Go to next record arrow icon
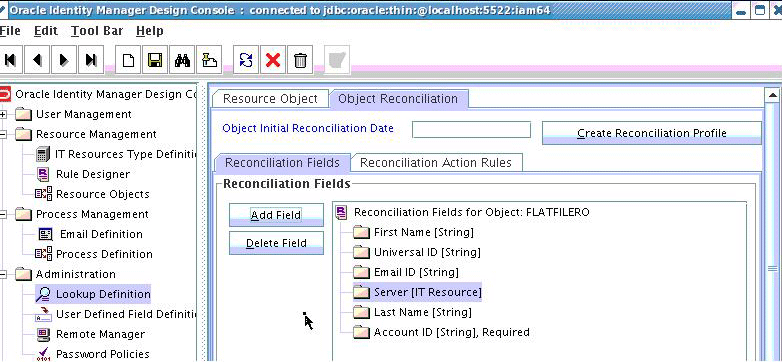The width and height of the screenshot is (782, 362). [64, 60]
